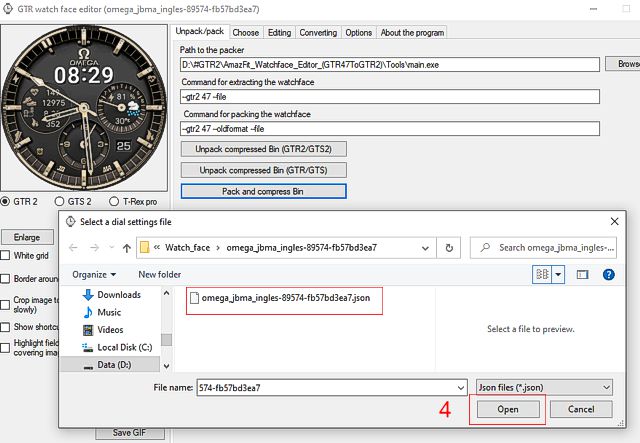Screen dimensions: 640x443
Task: Open the recent locations dropdown arrow
Action: click(x=111, y=247)
